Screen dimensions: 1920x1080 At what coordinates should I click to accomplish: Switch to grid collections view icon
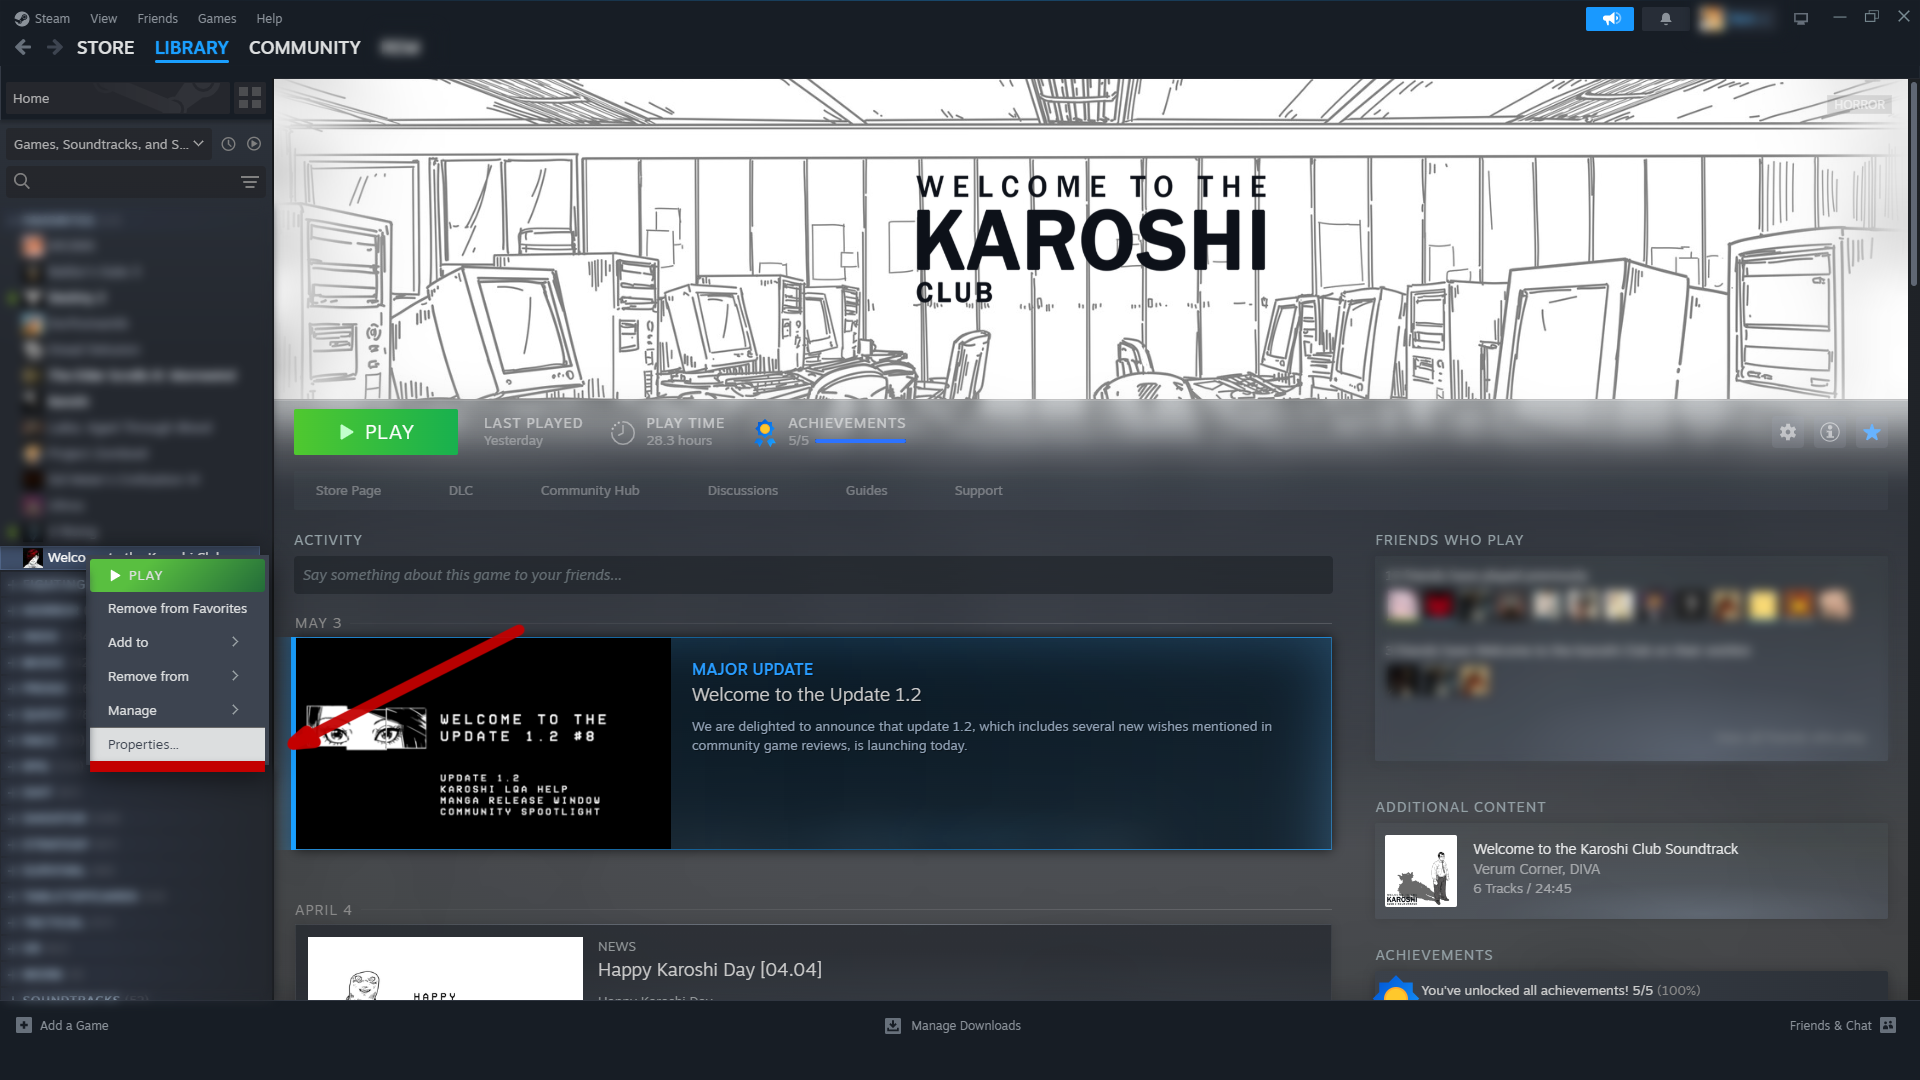249,98
